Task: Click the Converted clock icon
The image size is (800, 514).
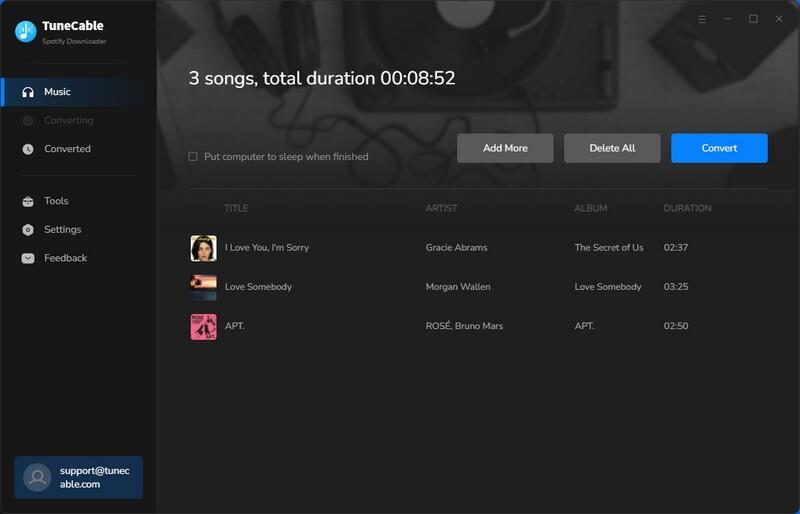Action: 28,149
